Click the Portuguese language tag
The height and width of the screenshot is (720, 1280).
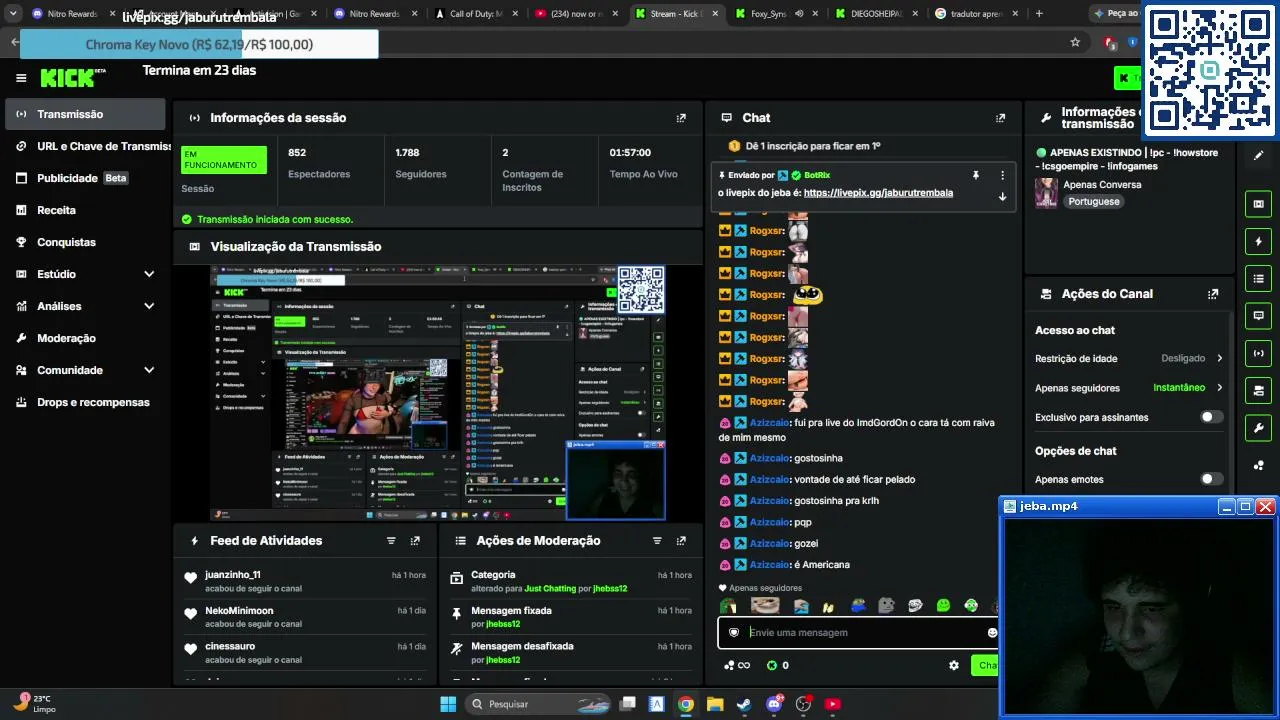pos(1092,201)
